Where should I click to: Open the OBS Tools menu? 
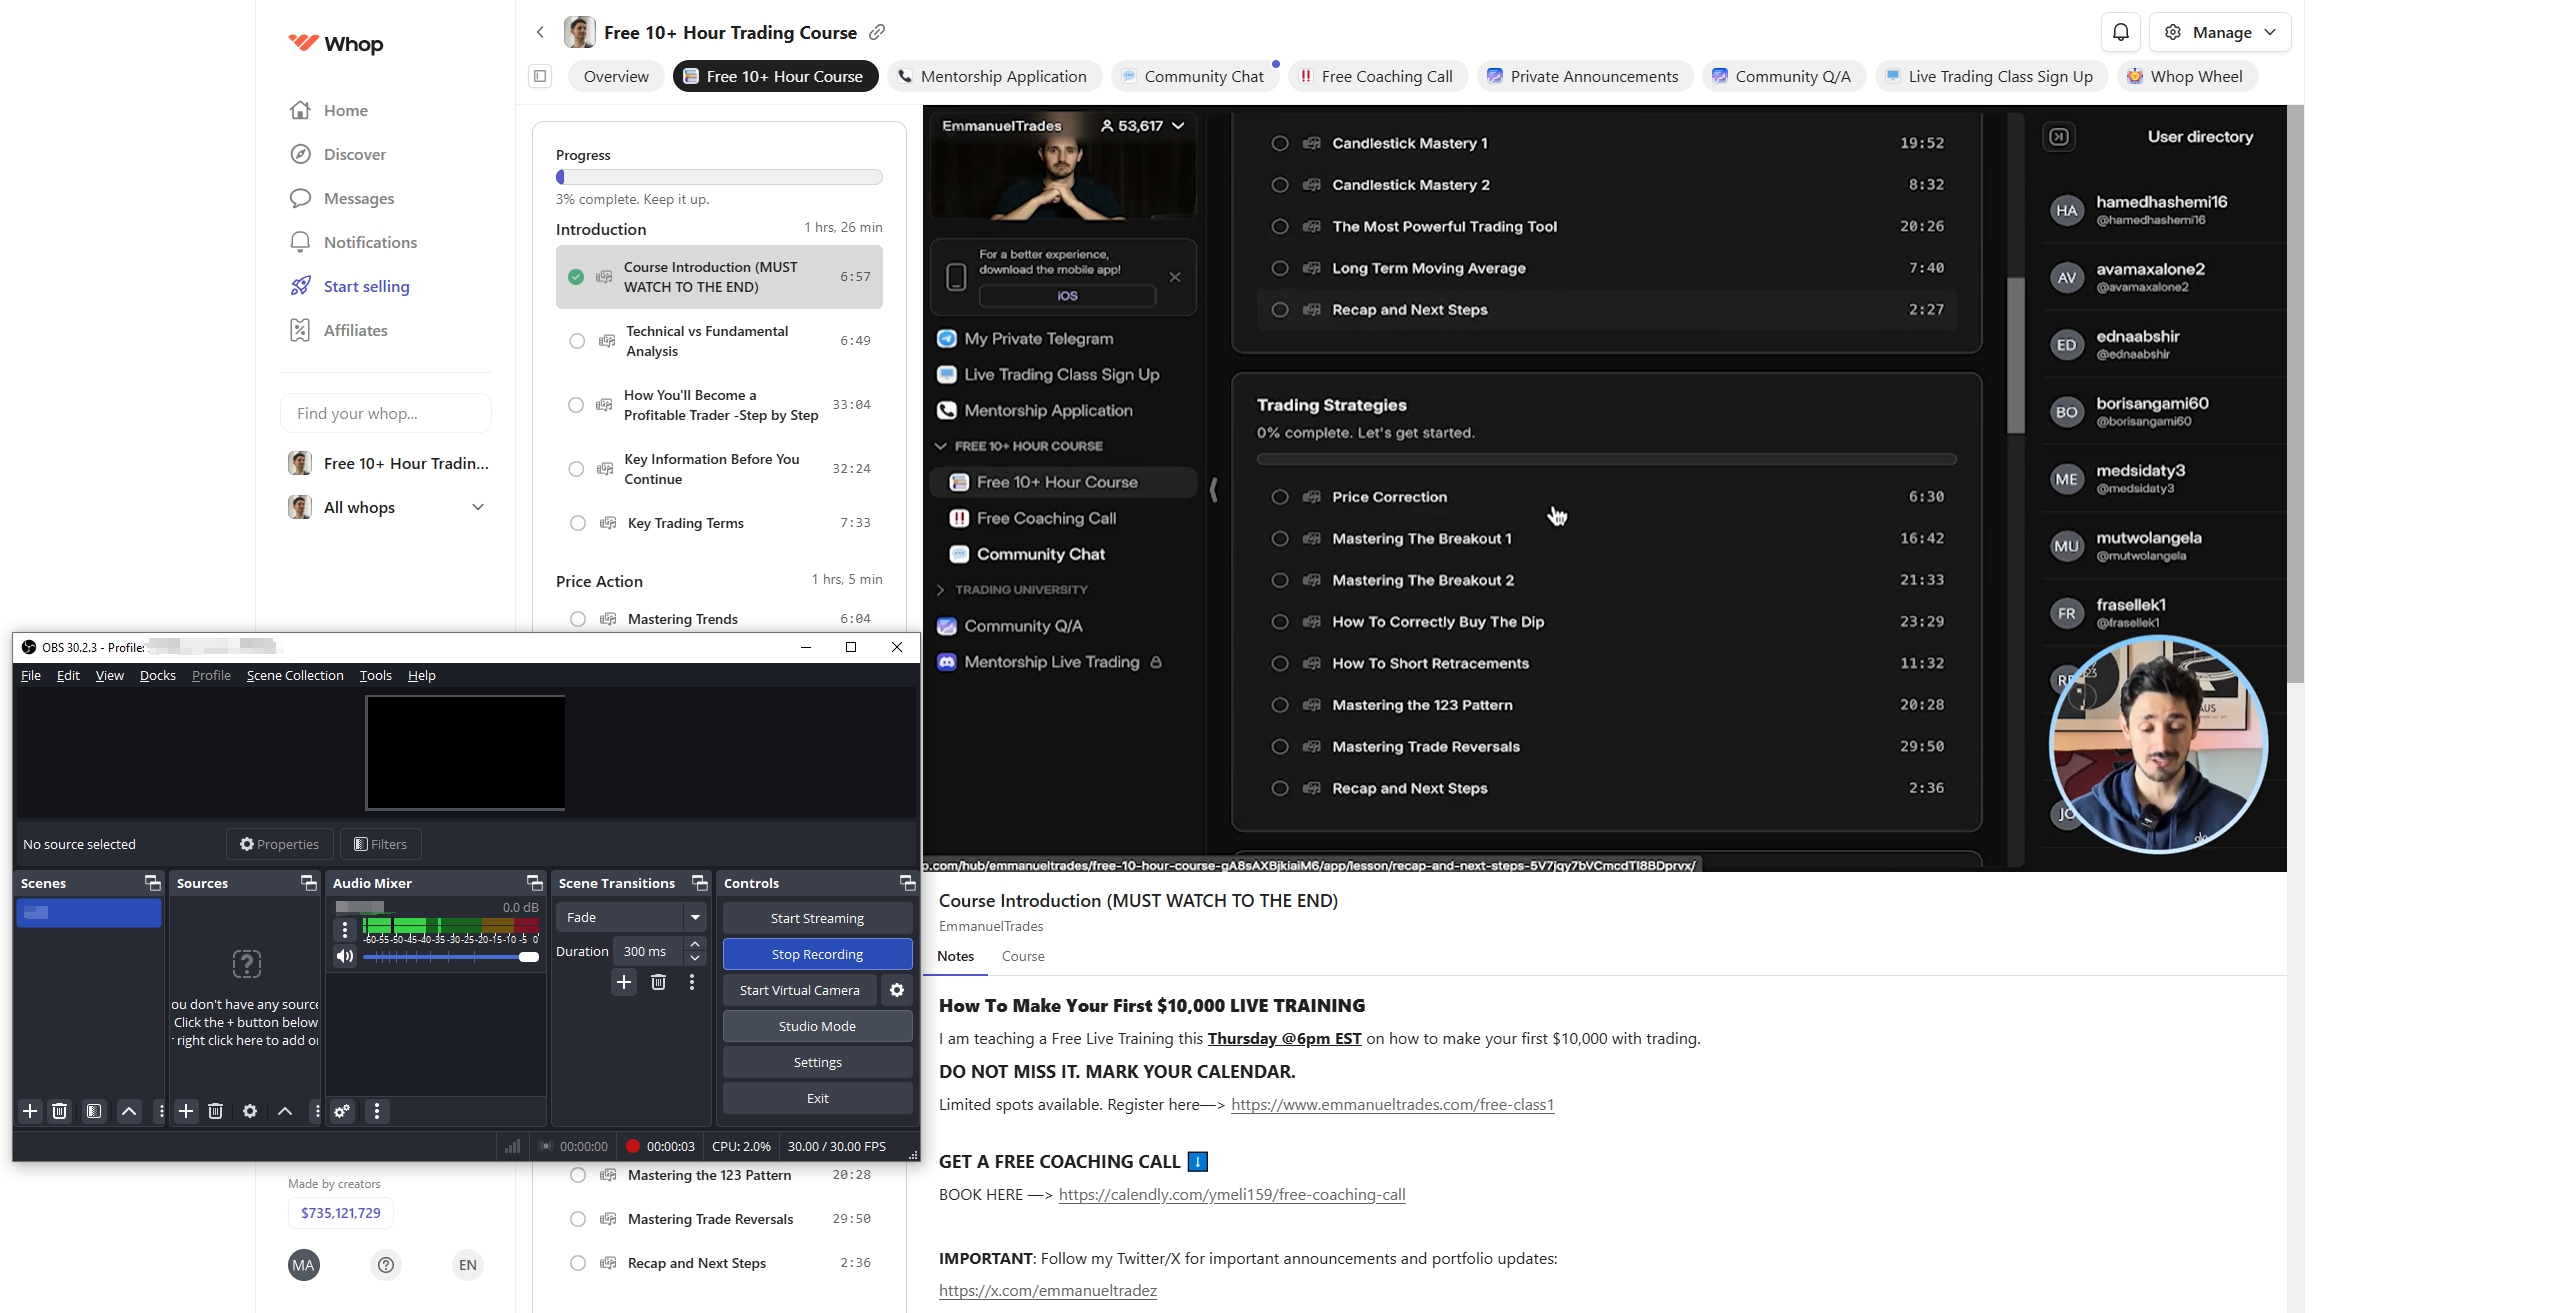(375, 675)
